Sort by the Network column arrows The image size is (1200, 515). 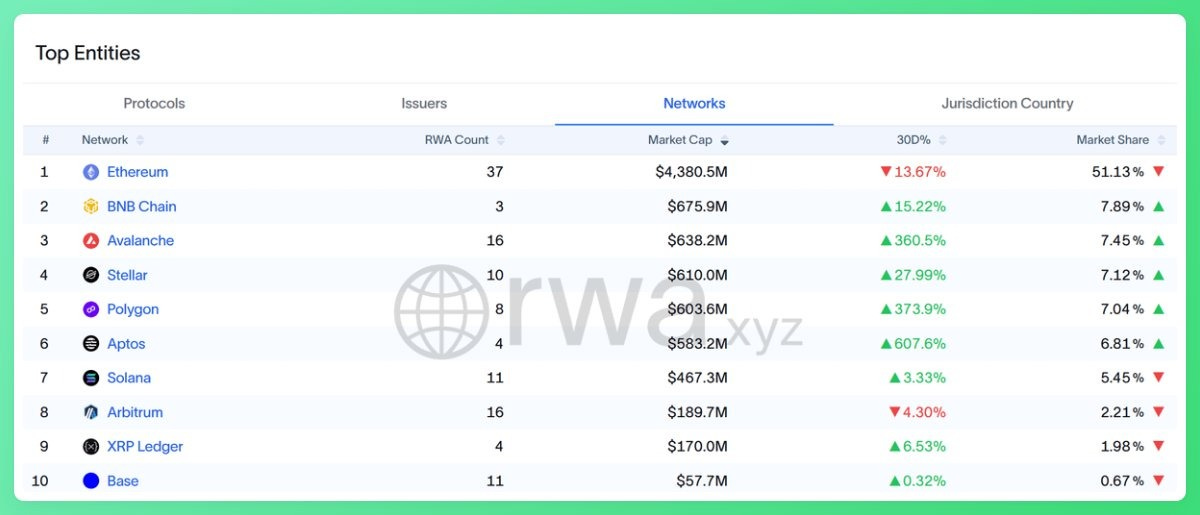tap(140, 140)
